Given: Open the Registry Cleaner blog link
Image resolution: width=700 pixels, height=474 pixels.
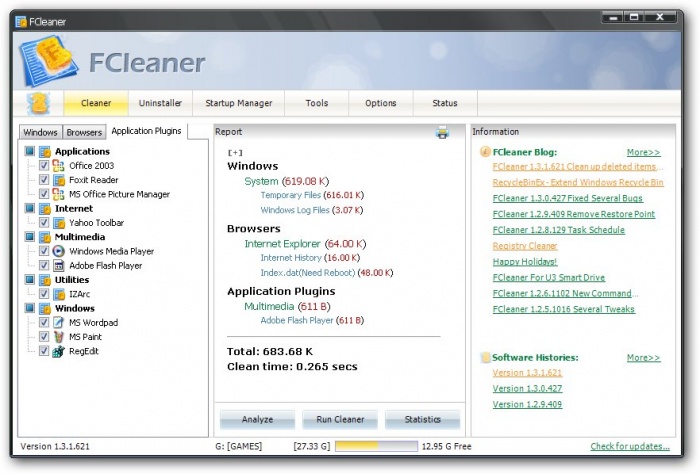Looking at the screenshot, I should (525, 246).
